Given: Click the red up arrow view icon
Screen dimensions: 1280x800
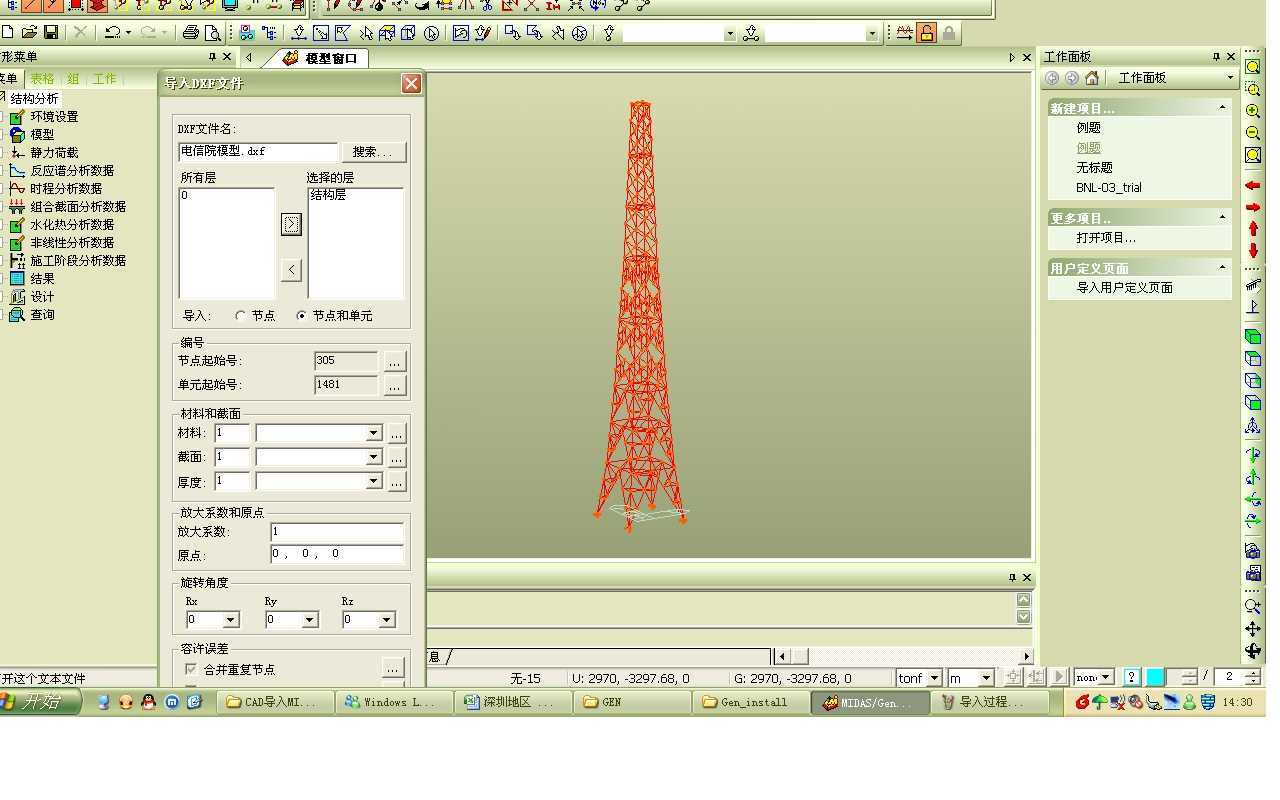Looking at the screenshot, I should 1253,230.
